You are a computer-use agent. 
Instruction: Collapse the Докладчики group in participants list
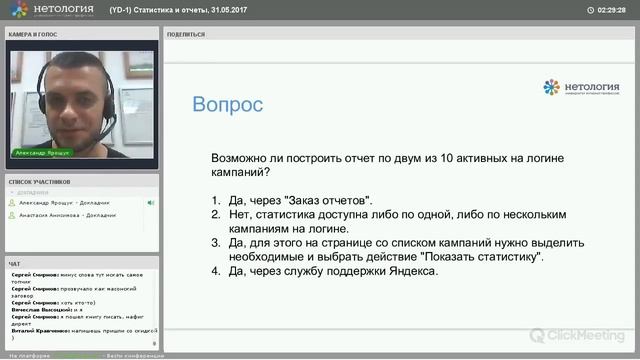12,192
